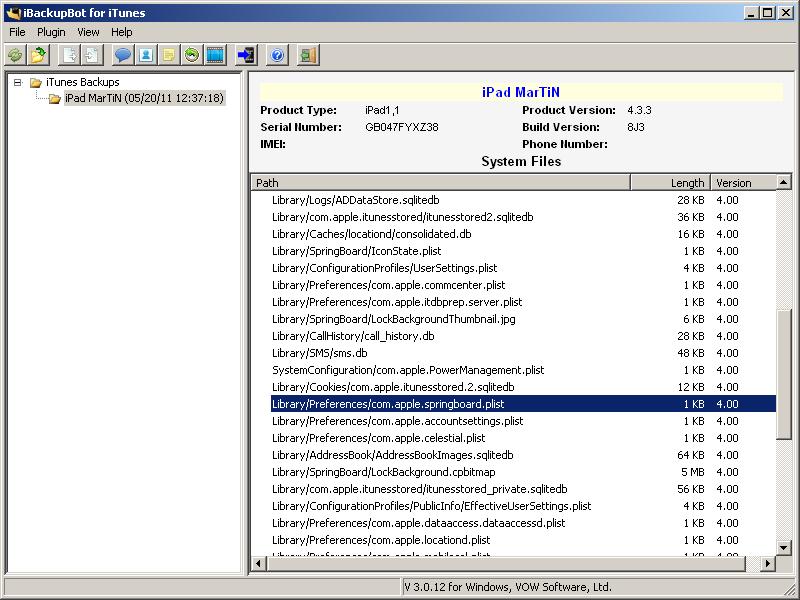
Task: Click the horizontal scroll left arrow
Action: click(259, 563)
